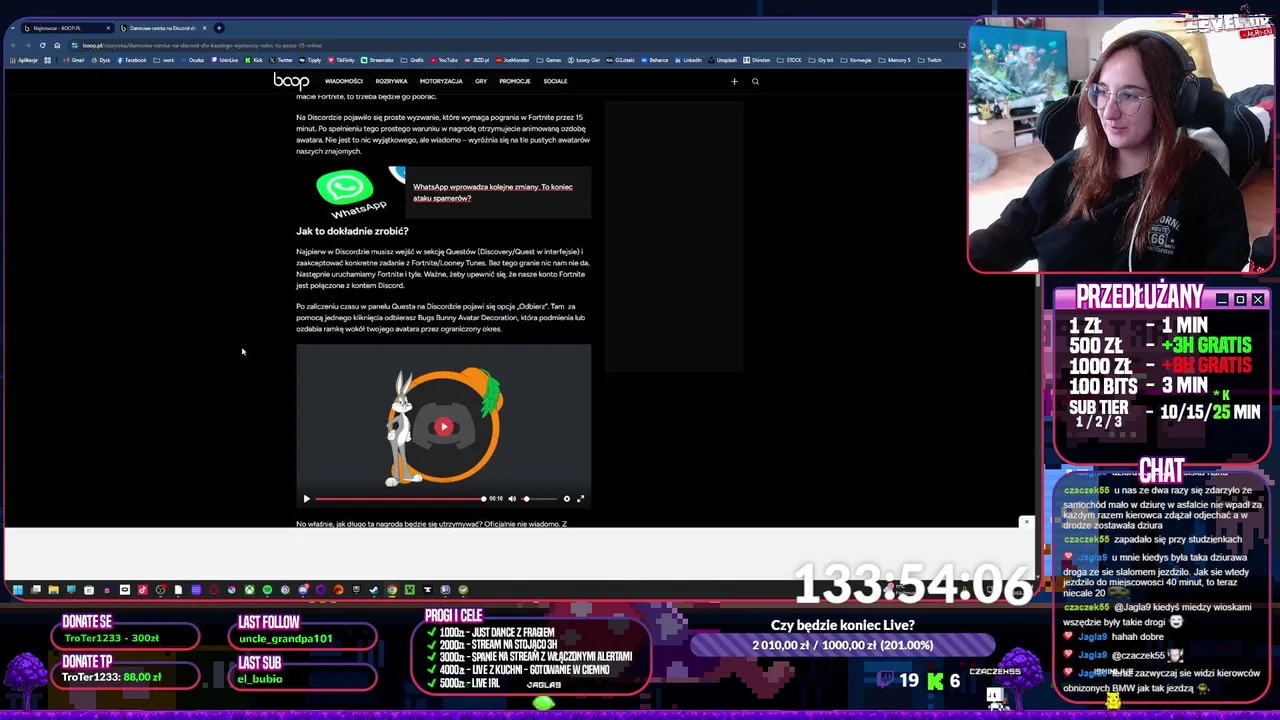
Task: Open the MOTORYZACJA menu
Action: [x=441, y=81]
